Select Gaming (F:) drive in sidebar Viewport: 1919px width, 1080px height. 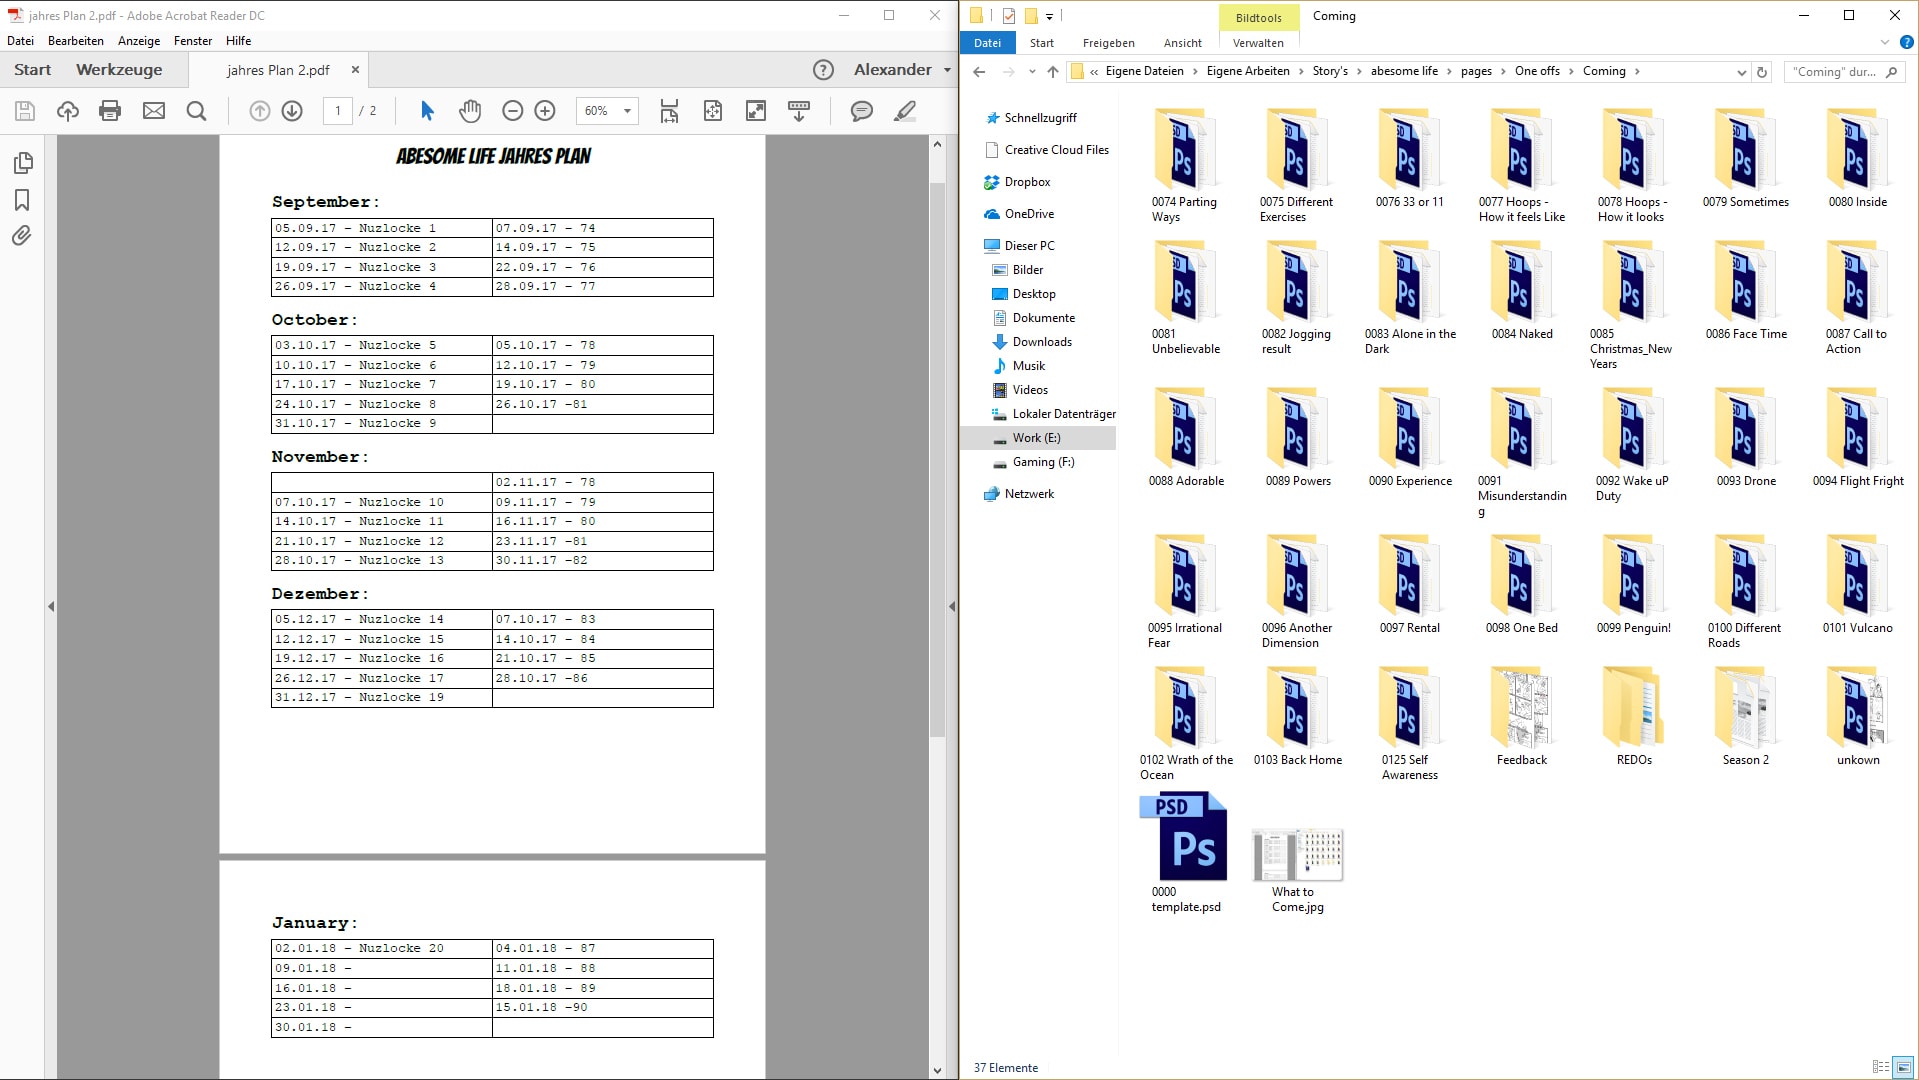(1043, 462)
